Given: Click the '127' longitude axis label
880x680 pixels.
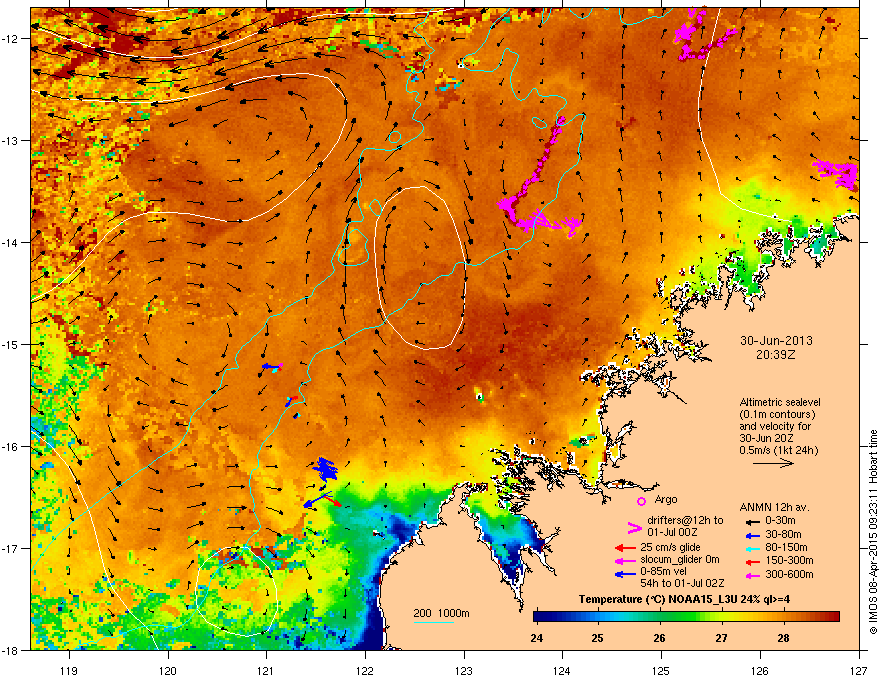Looking at the screenshot, I should point(859,671).
